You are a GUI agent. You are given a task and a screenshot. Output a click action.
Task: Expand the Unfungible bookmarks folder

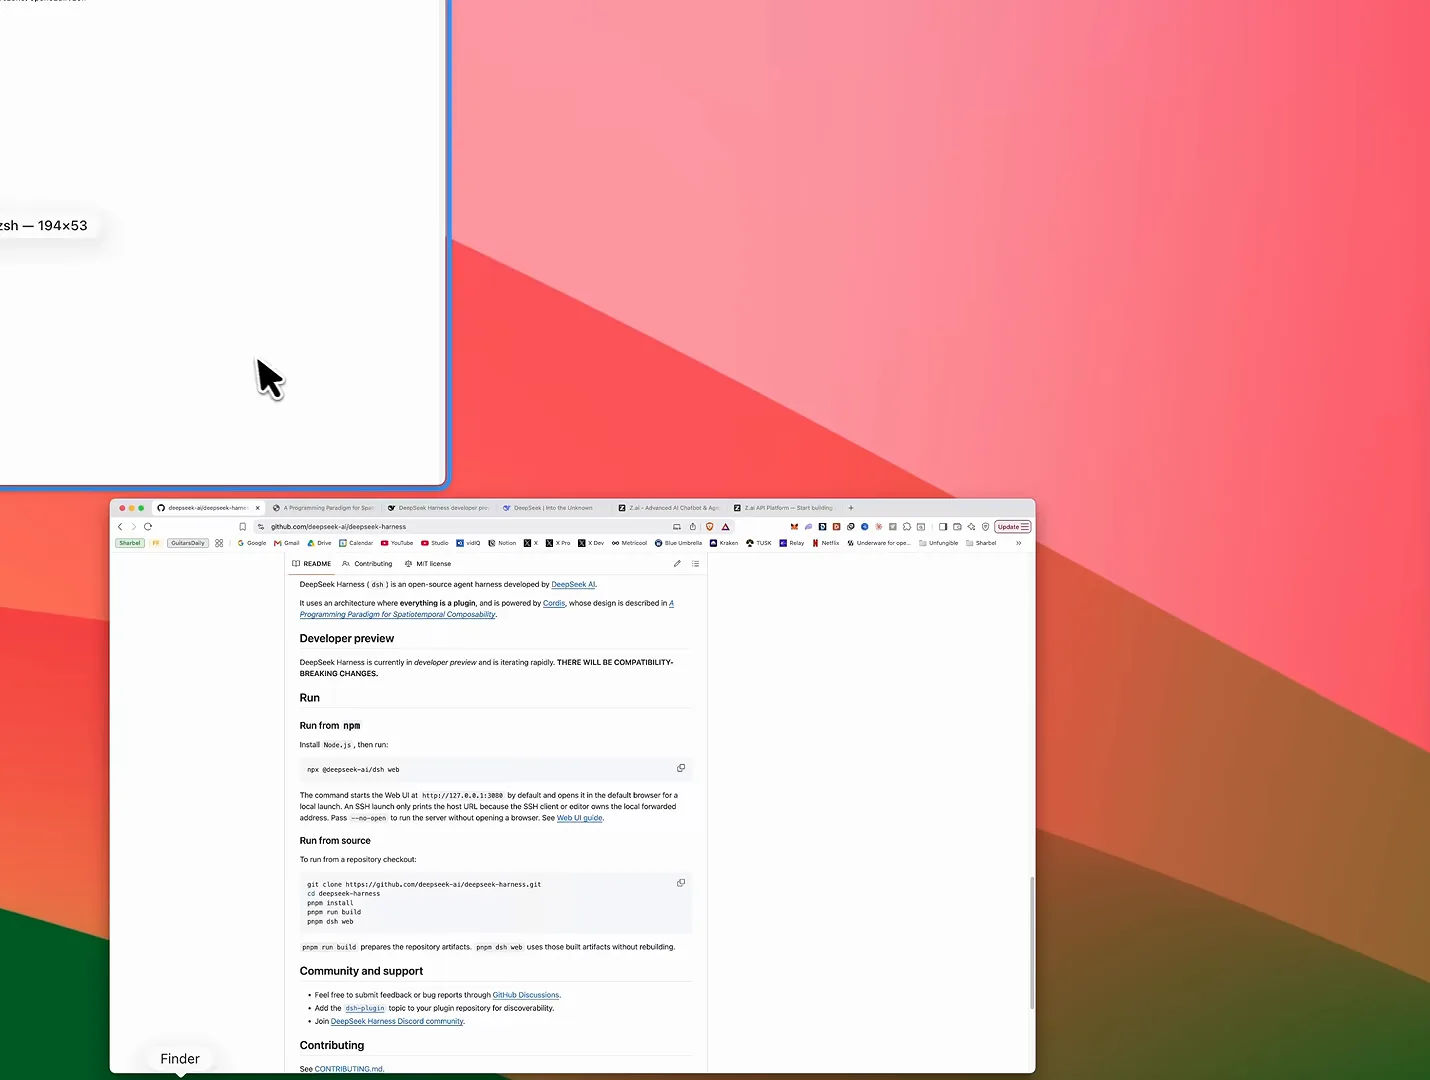[939, 543]
